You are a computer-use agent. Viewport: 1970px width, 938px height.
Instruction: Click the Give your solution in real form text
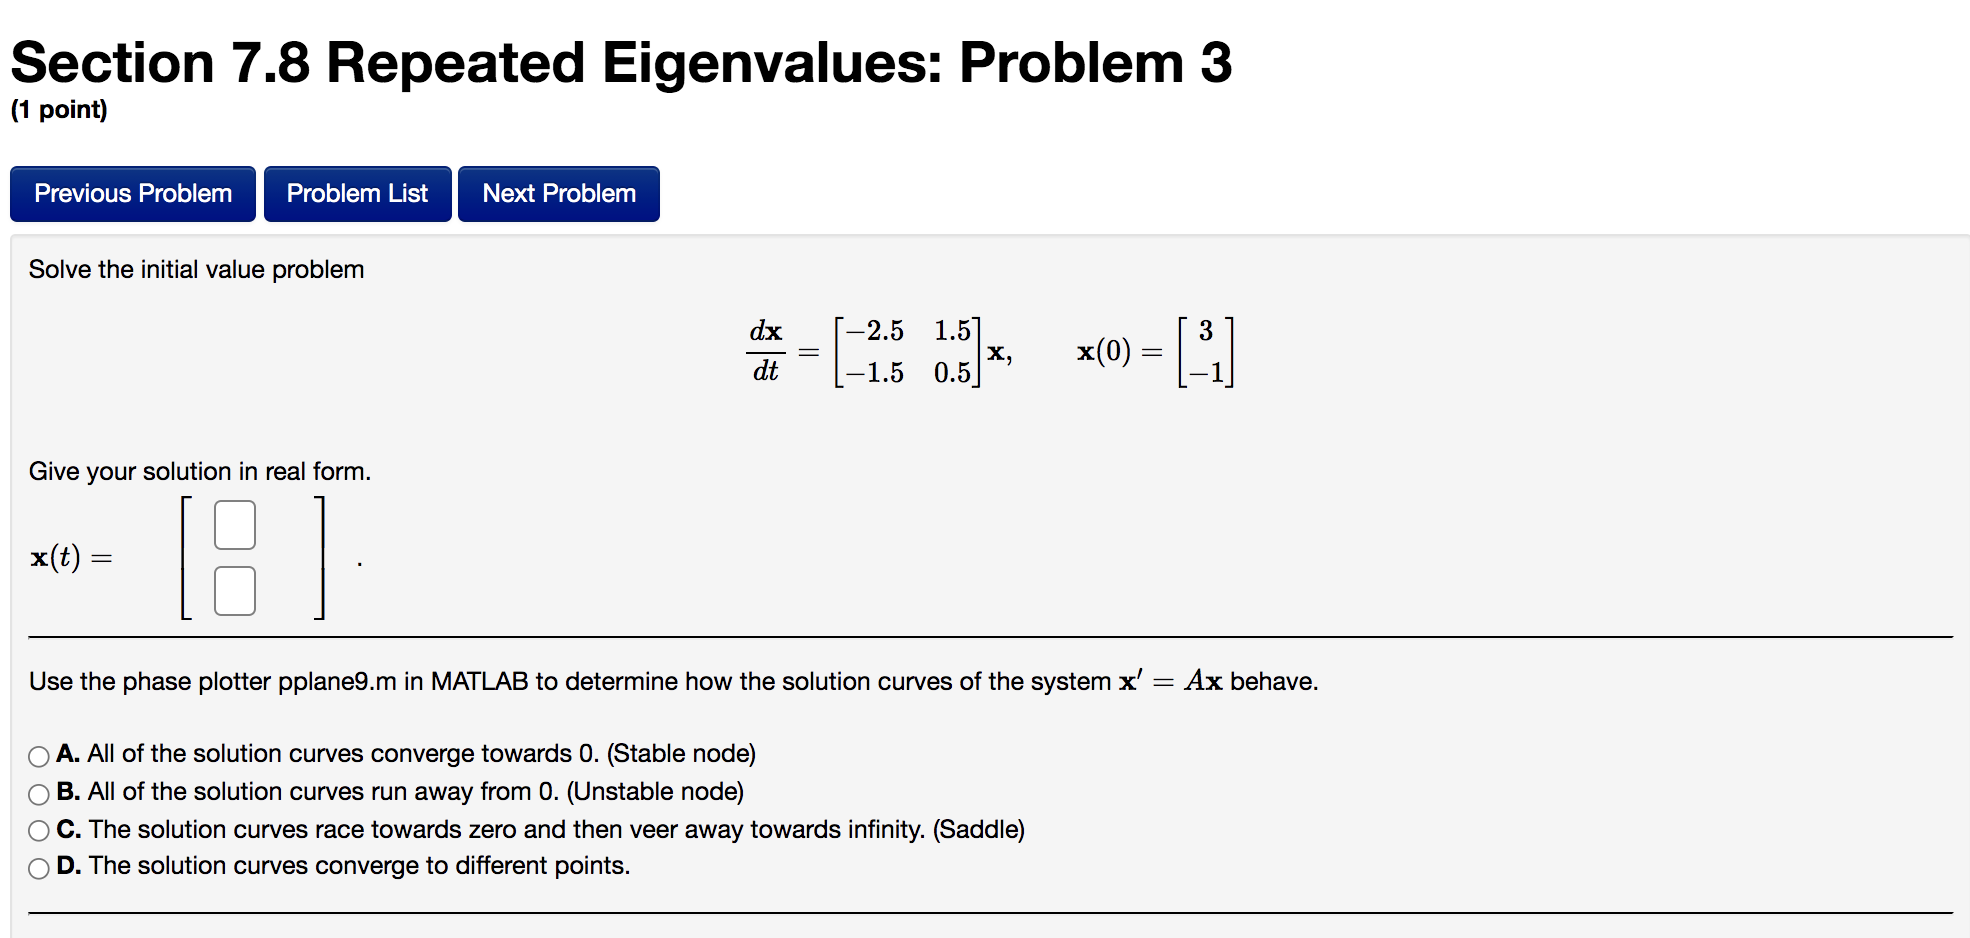(200, 471)
